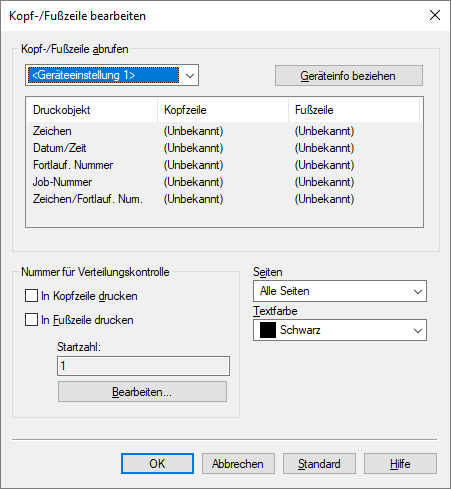Expand the Alle Seiten dropdown
Image resolution: width=451 pixels, height=489 pixels.
tap(340, 291)
